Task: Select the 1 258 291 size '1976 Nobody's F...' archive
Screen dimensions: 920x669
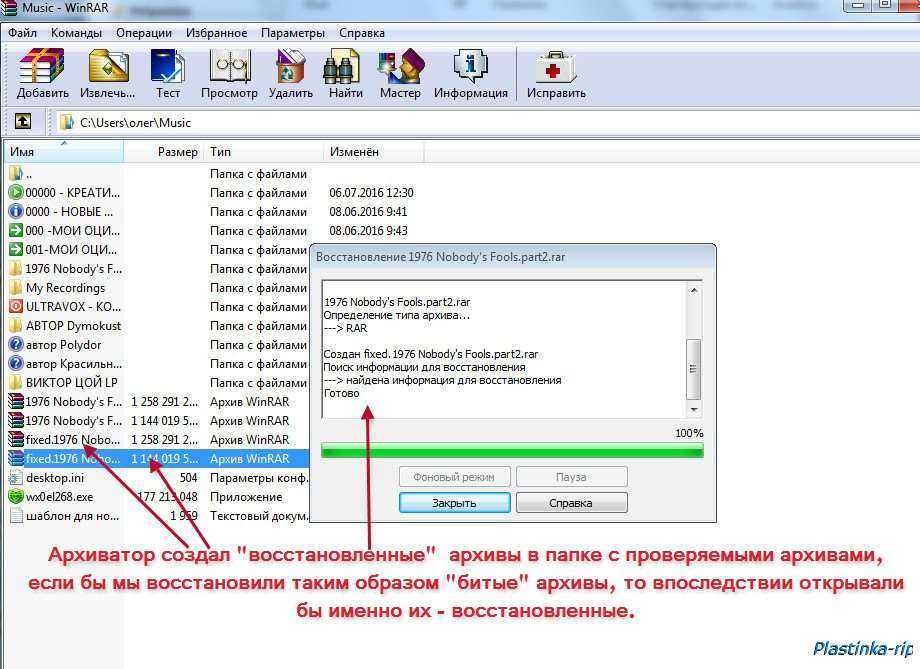Action: click(157, 402)
